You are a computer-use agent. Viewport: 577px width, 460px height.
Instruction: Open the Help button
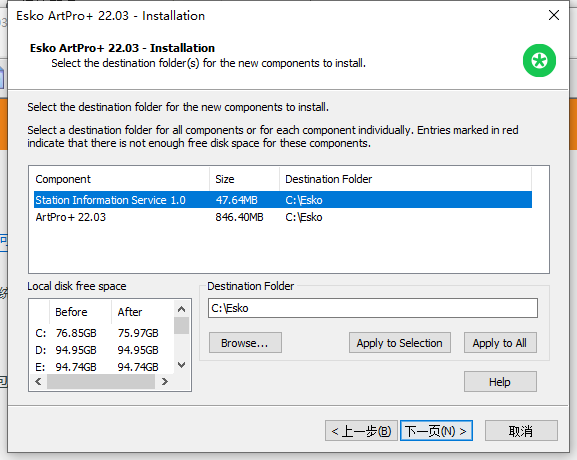pyautogui.click(x=500, y=382)
